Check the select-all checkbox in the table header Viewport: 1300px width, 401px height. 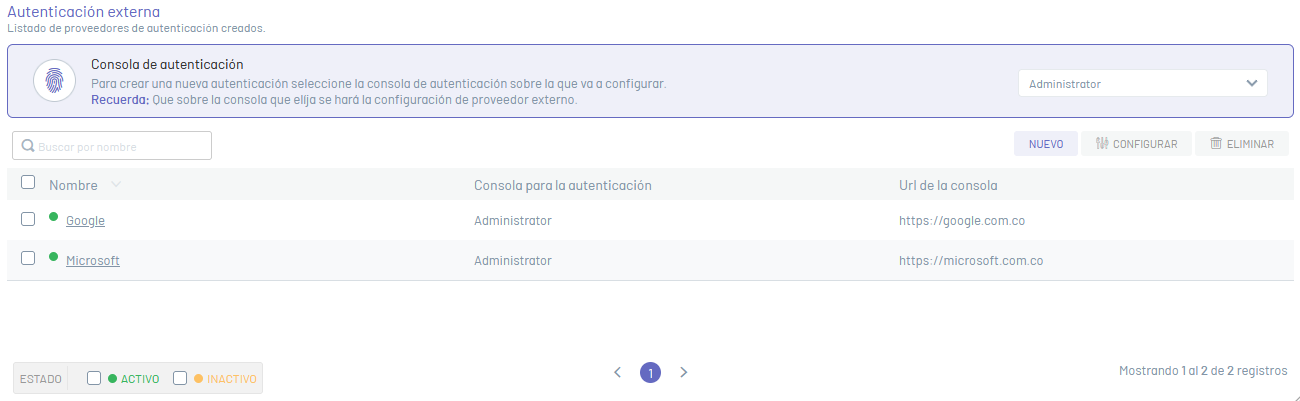pos(28,182)
